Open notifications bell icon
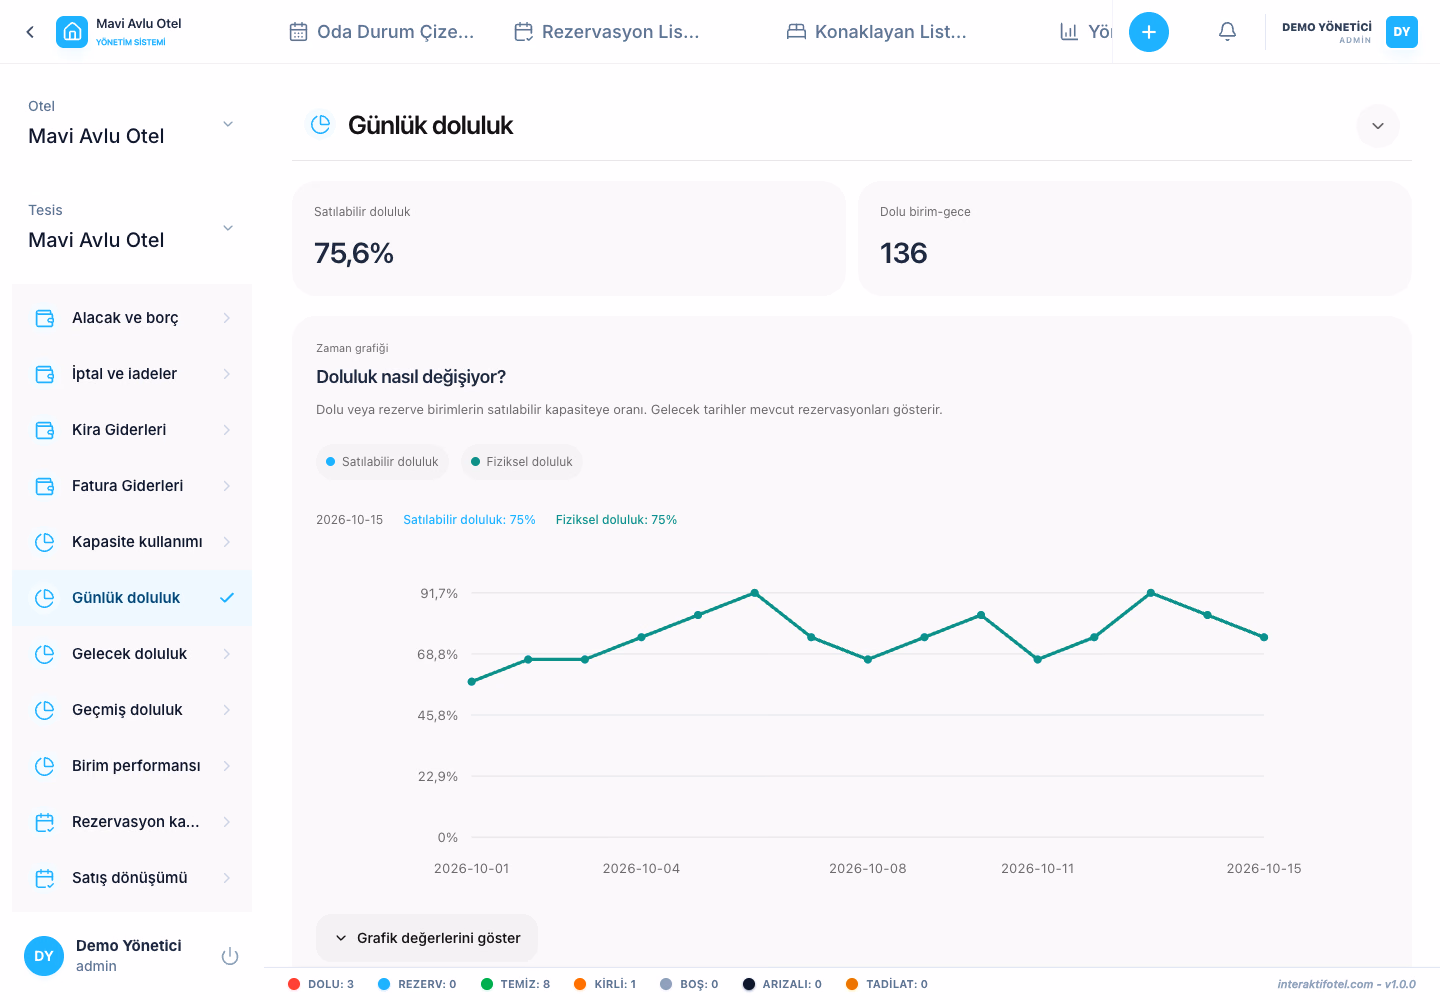Viewport: 1440px width, 1000px height. [x=1227, y=32]
